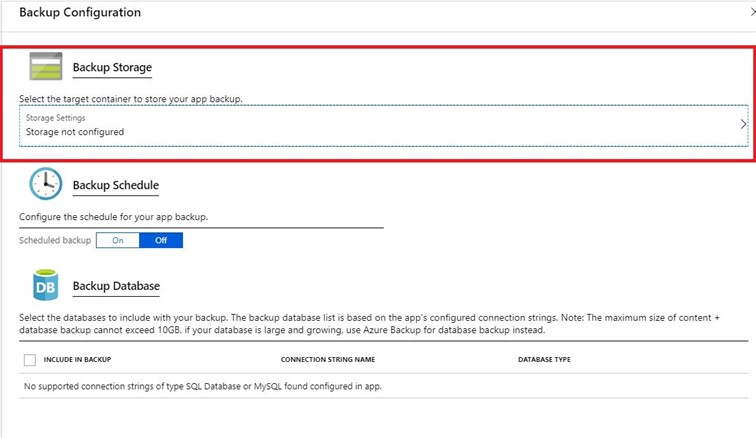
Task: Check the Include in Backup checkbox
Action: pos(30,360)
